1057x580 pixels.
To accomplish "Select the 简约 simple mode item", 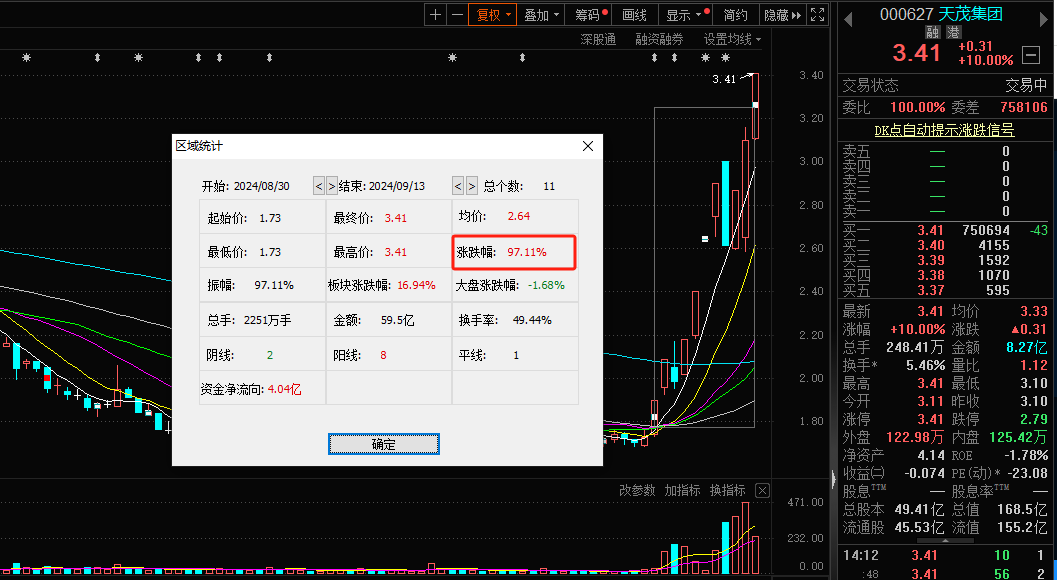I will coord(735,15).
